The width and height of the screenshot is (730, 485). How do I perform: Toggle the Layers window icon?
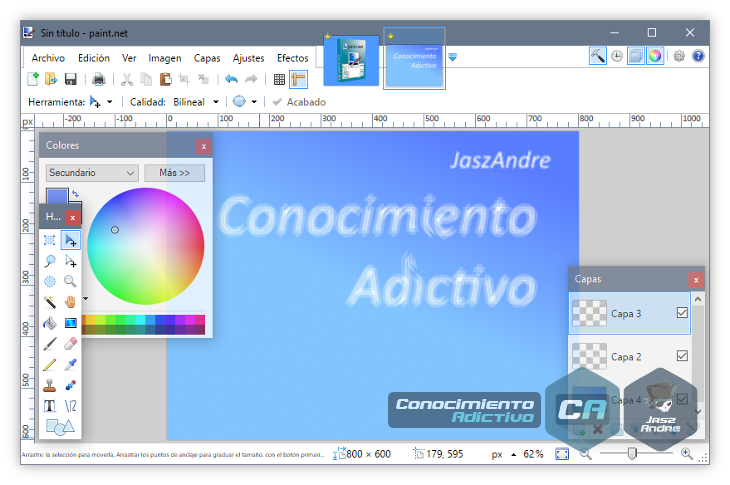click(636, 56)
